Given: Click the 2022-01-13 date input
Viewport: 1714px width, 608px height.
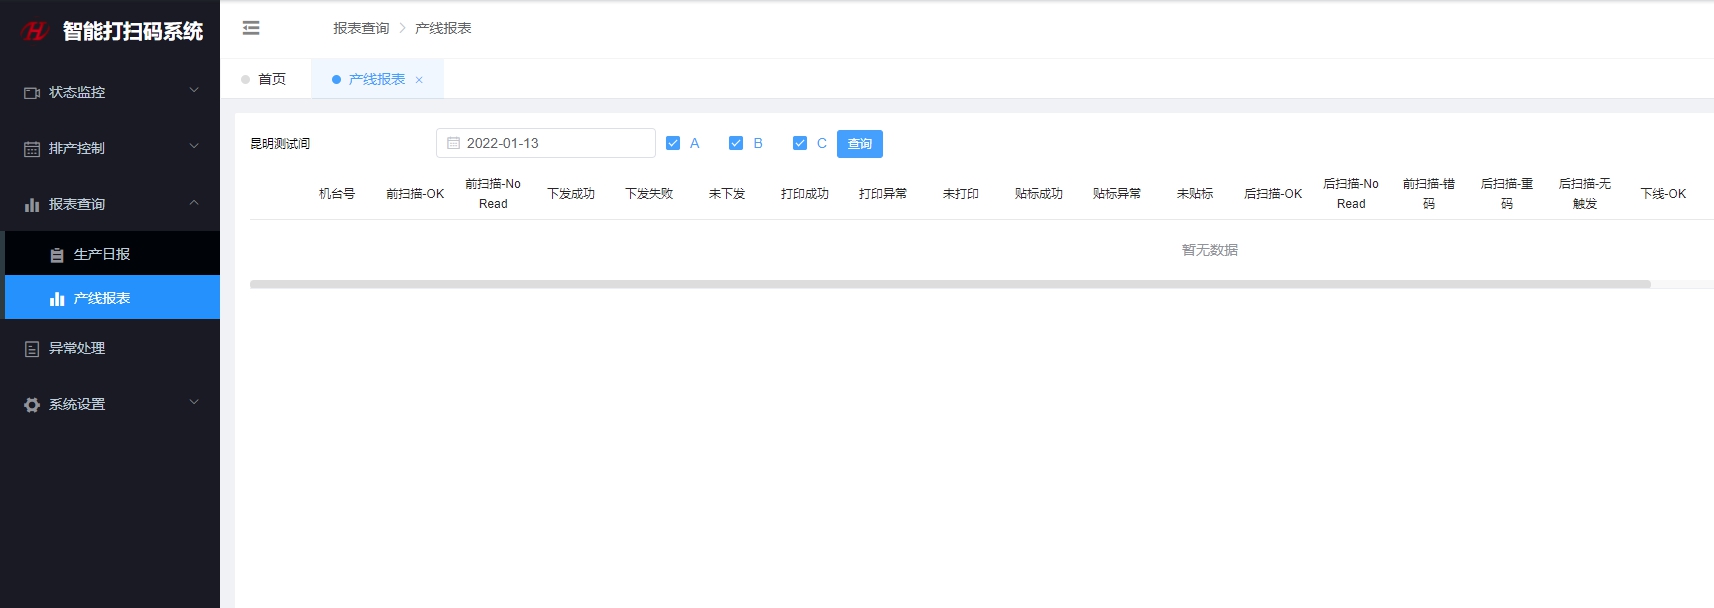Looking at the screenshot, I should (x=546, y=143).
